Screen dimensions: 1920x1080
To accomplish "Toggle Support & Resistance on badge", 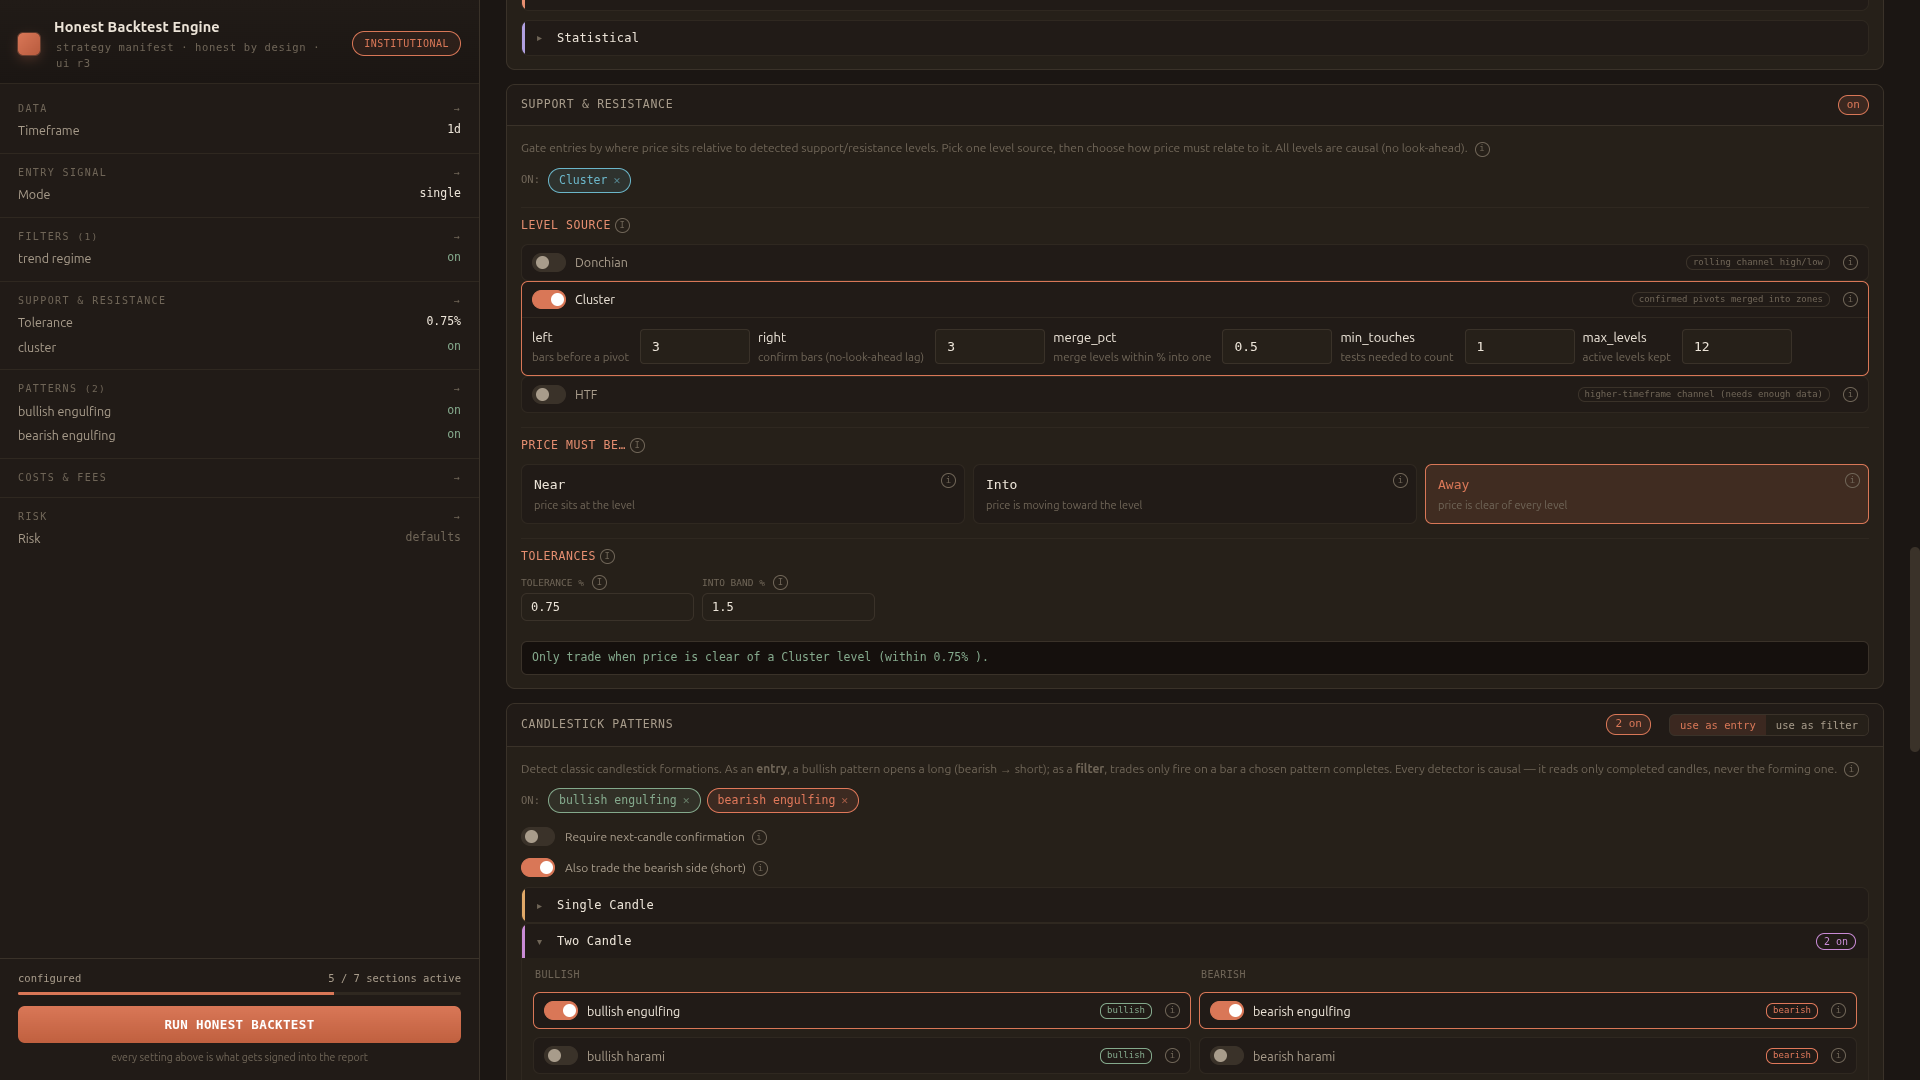I will coord(1852,105).
